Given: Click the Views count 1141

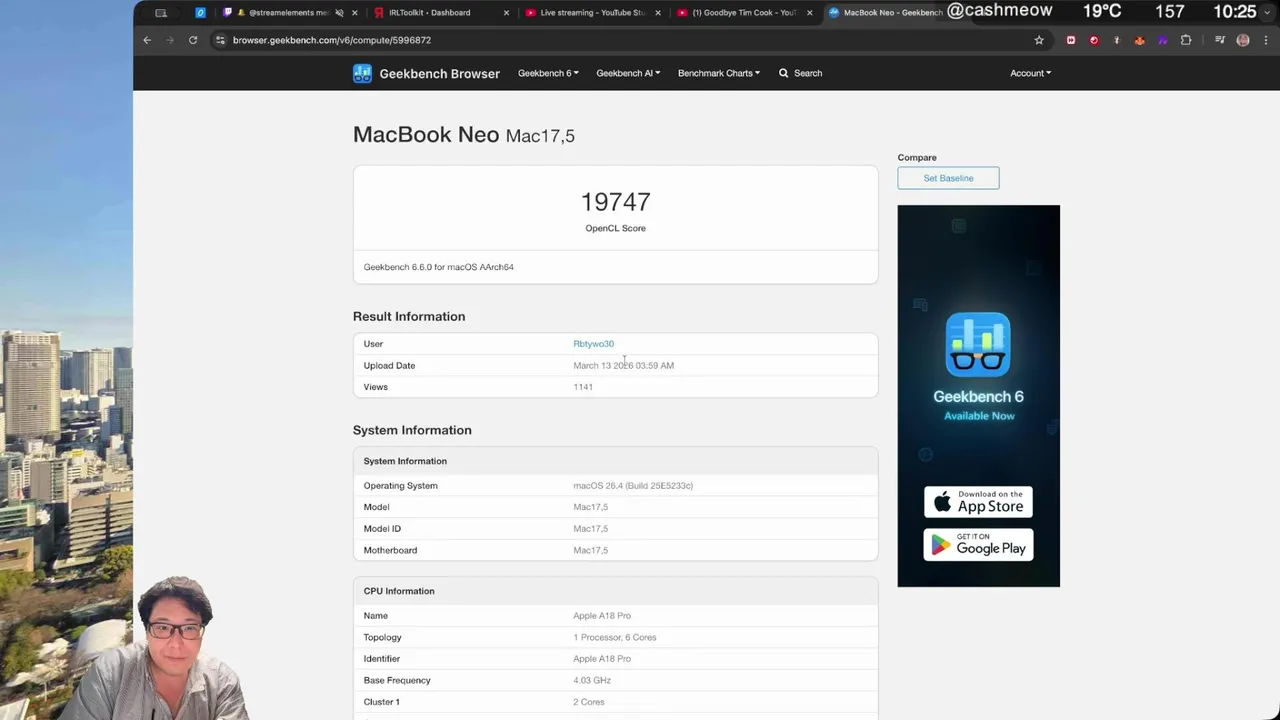Looking at the screenshot, I should click(583, 387).
